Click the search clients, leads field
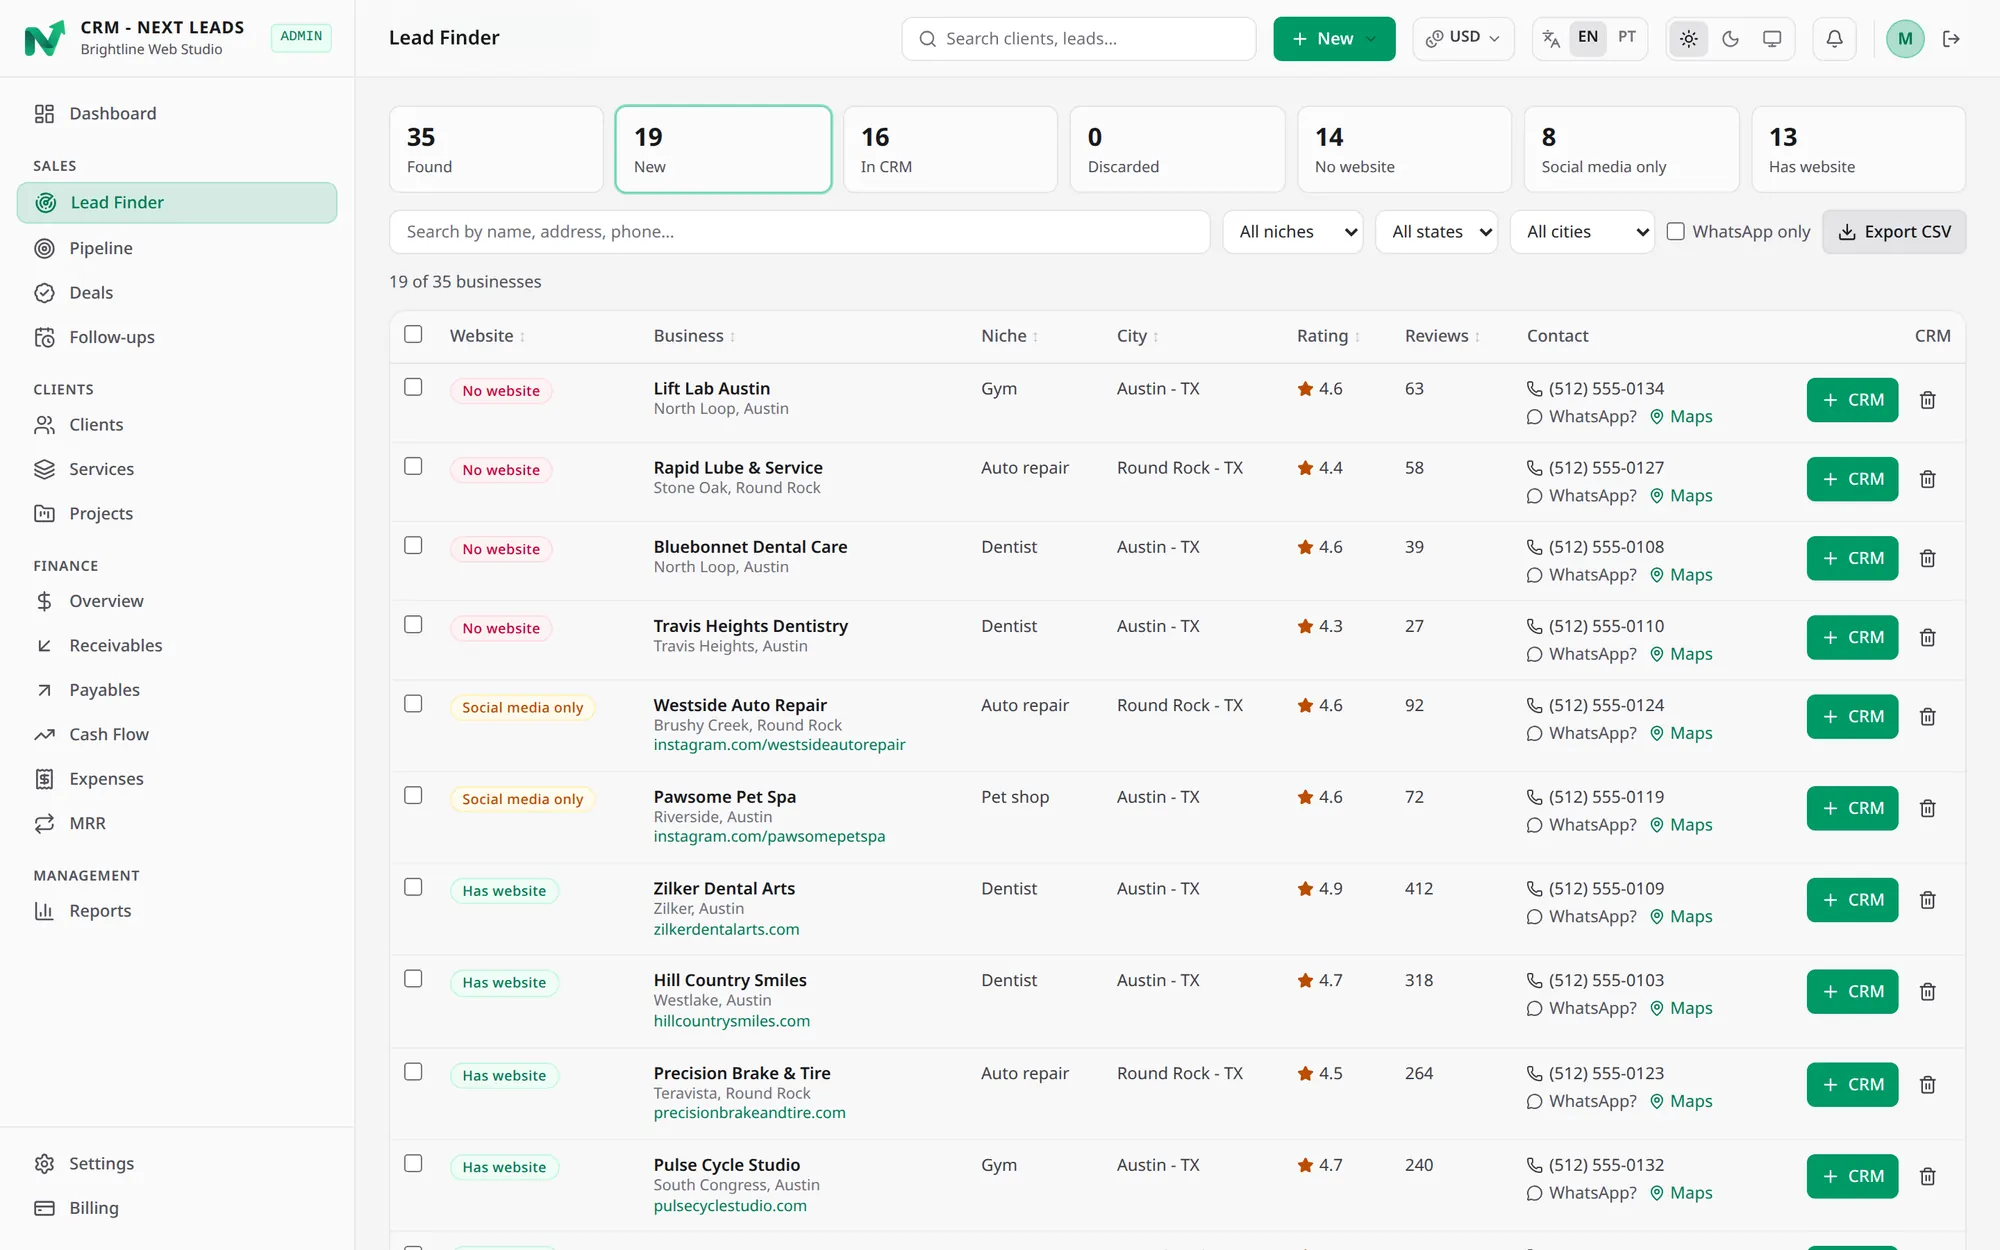2000x1250 pixels. (x=1078, y=38)
